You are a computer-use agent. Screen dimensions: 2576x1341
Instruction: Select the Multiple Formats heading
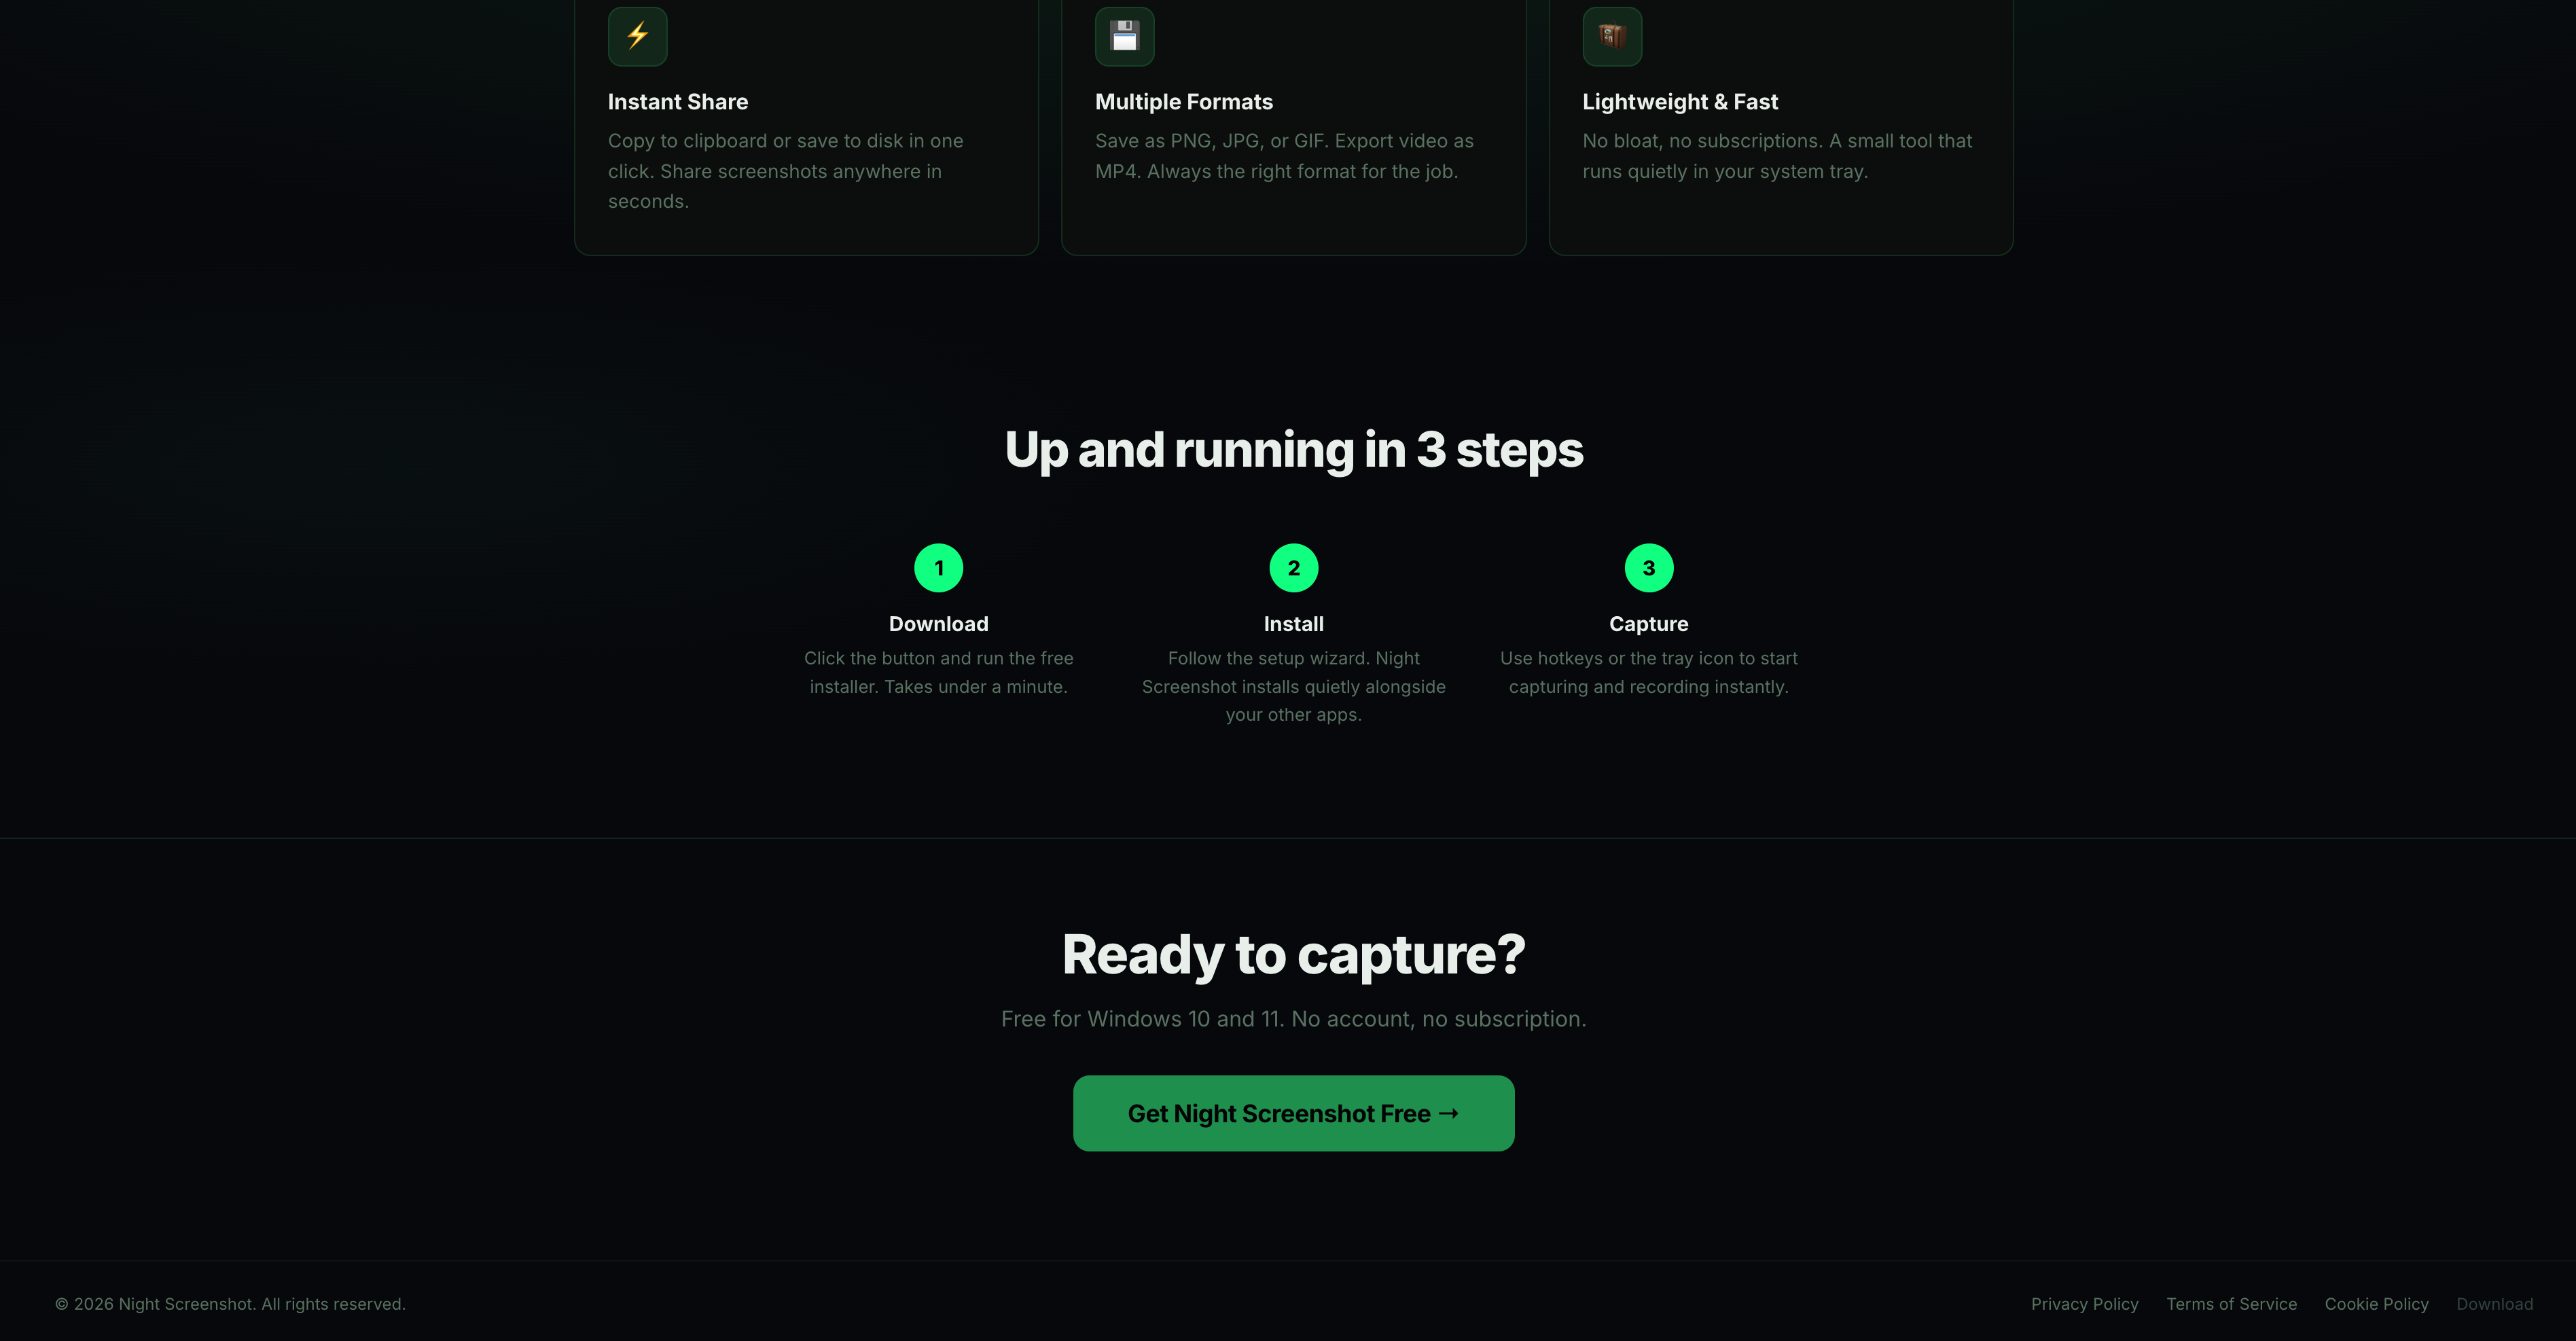pyautogui.click(x=1184, y=102)
